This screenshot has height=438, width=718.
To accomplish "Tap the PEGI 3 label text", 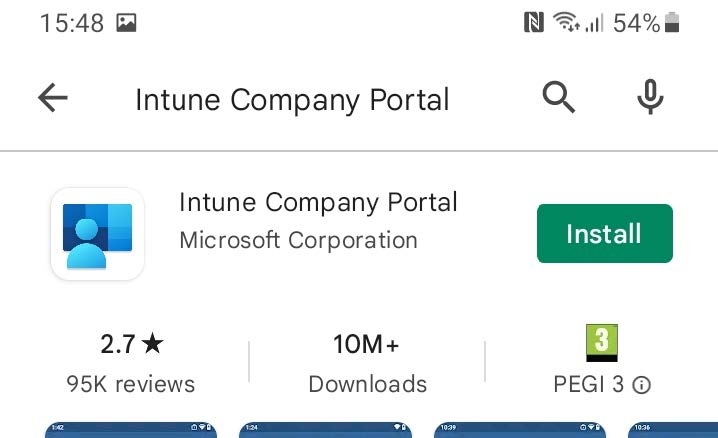I will [589, 384].
